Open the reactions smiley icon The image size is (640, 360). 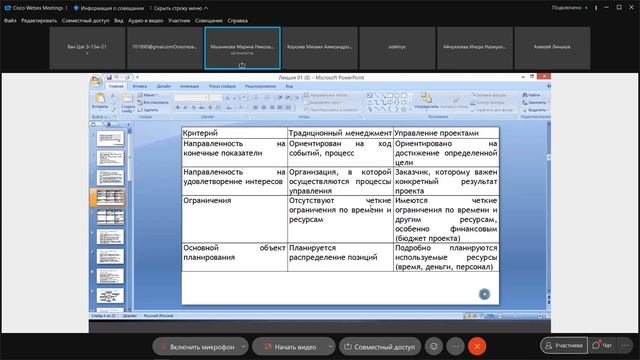[x=434, y=347]
